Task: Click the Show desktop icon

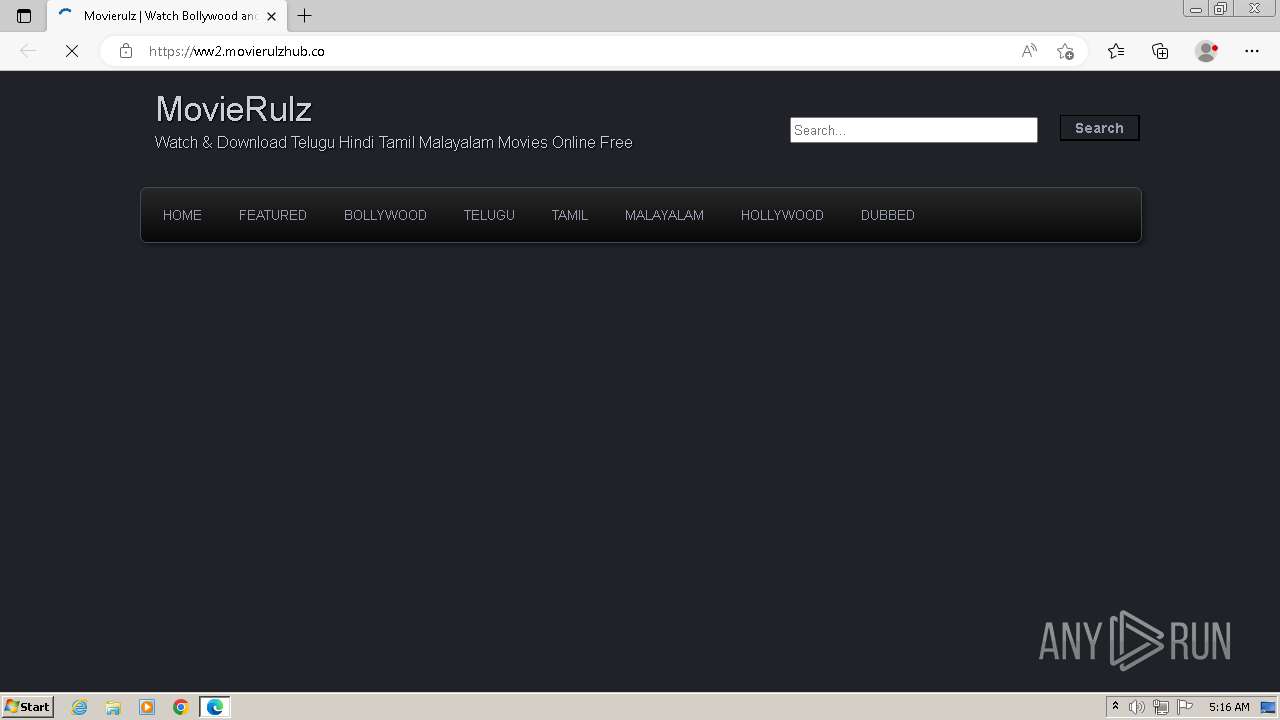Action: pos(1268,707)
